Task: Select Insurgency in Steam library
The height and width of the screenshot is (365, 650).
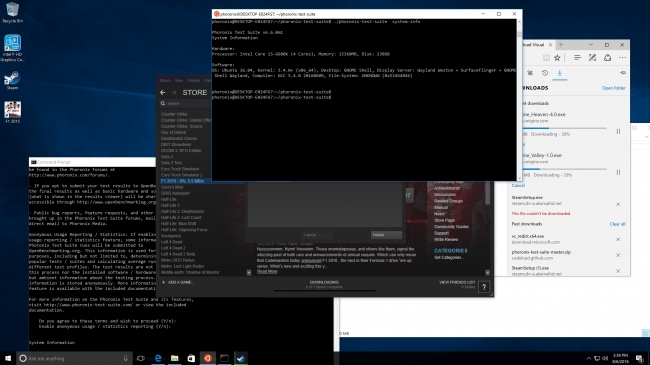Action: [171, 236]
